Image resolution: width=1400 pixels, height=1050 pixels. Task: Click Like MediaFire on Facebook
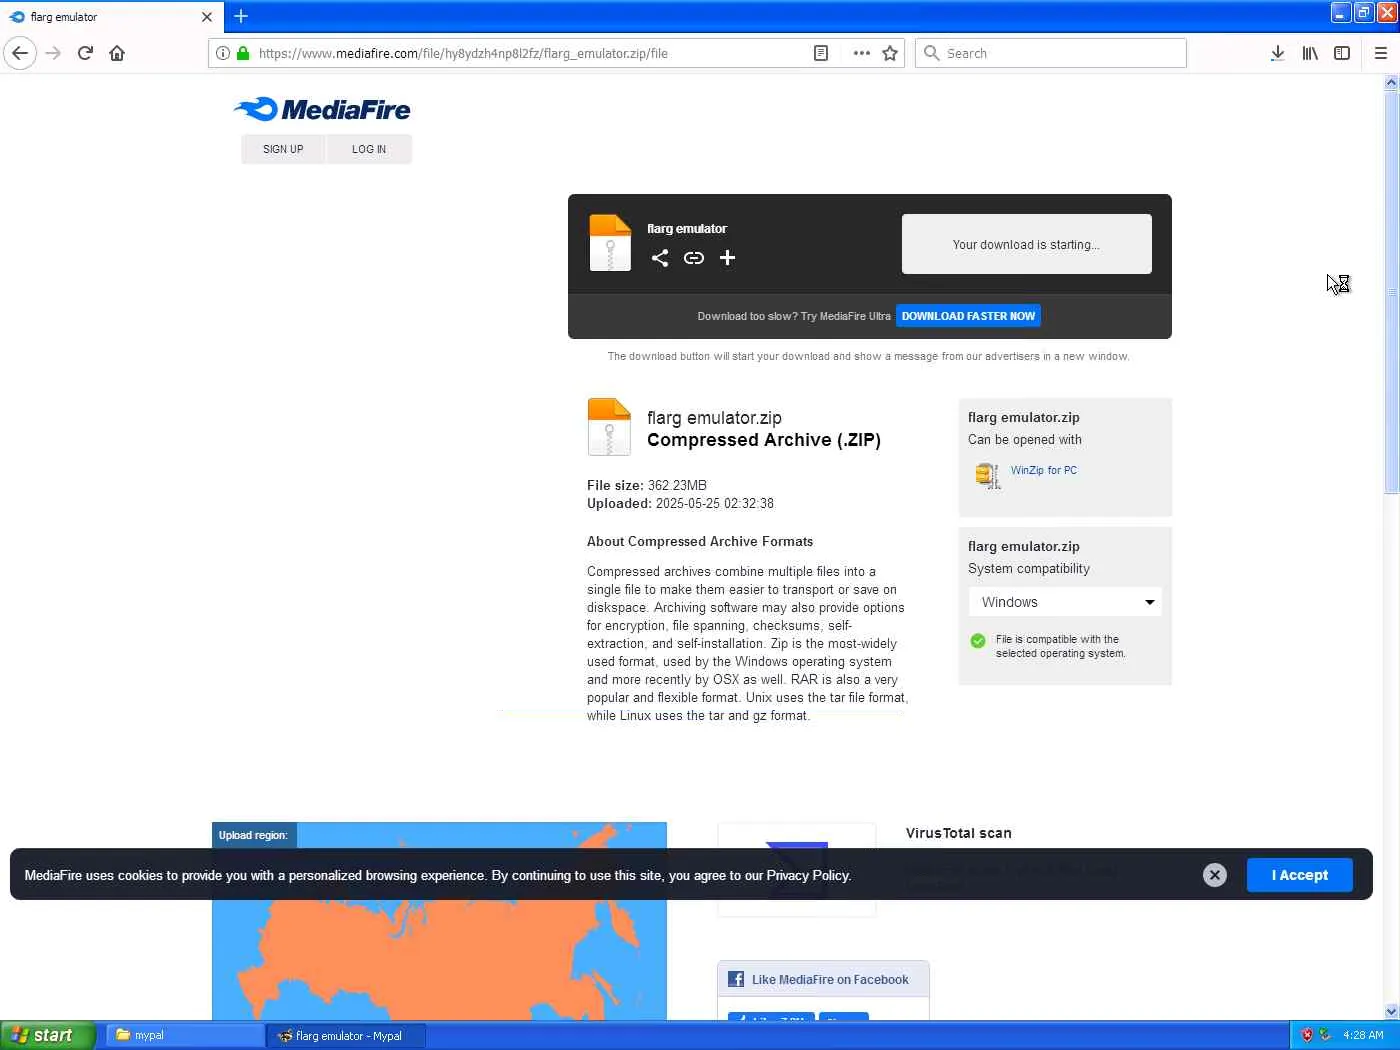(x=830, y=980)
